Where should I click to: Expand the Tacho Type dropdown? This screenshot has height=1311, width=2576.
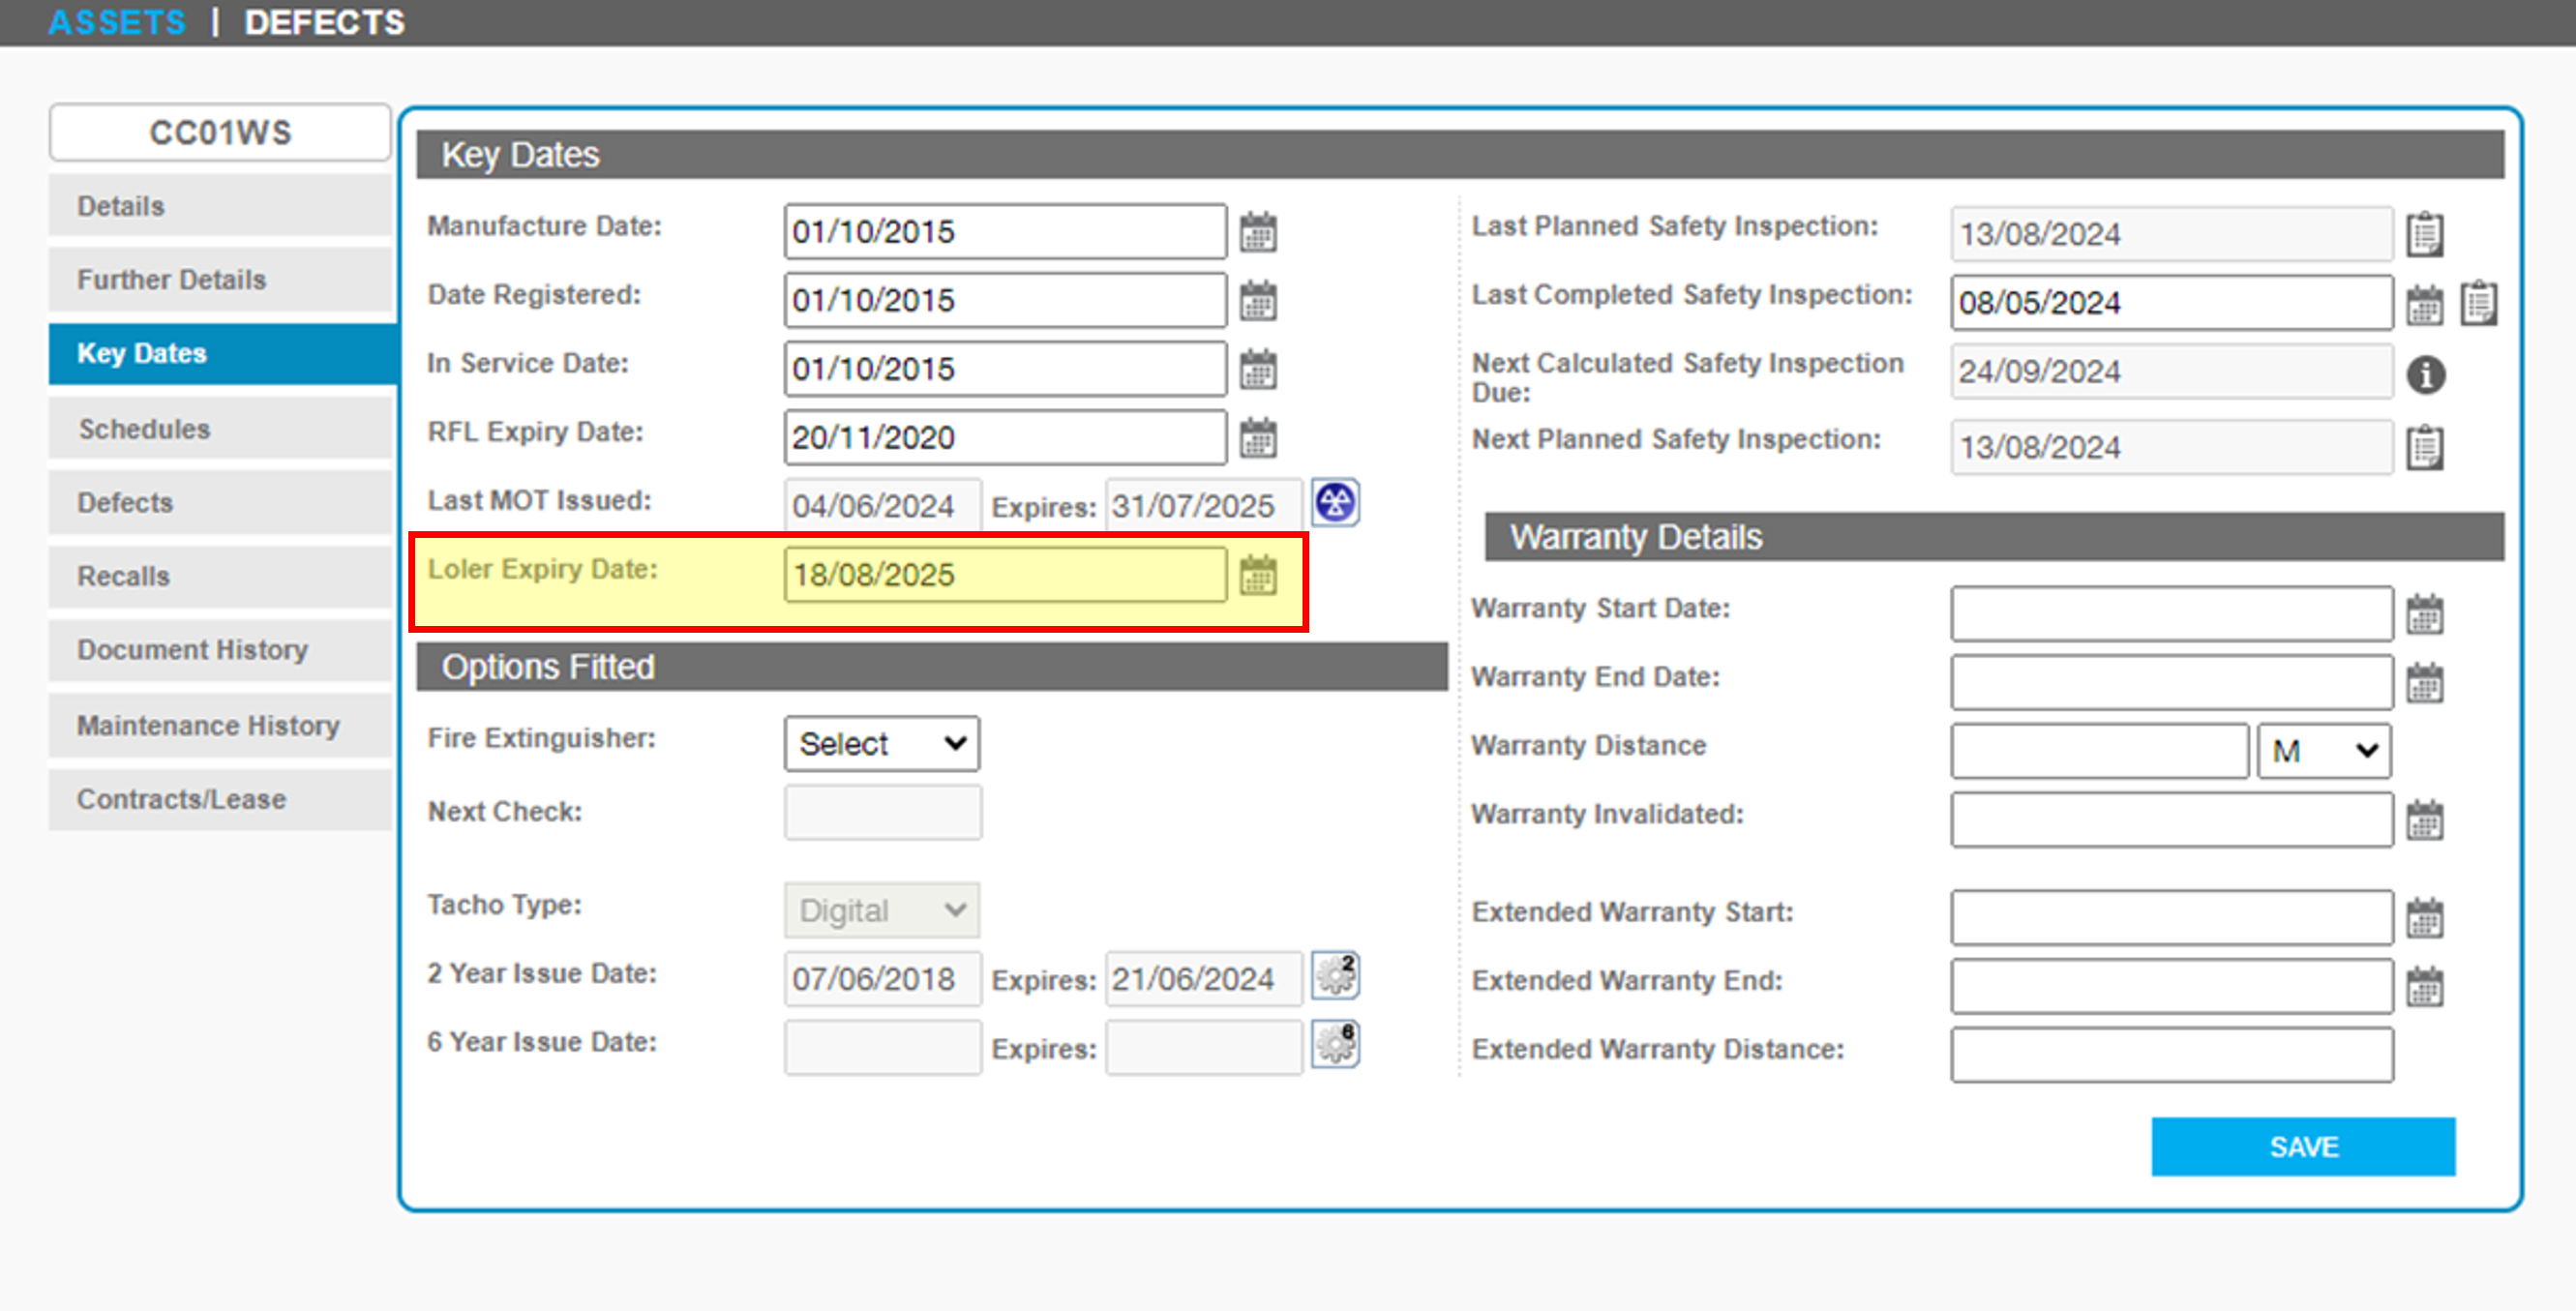click(x=882, y=910)
